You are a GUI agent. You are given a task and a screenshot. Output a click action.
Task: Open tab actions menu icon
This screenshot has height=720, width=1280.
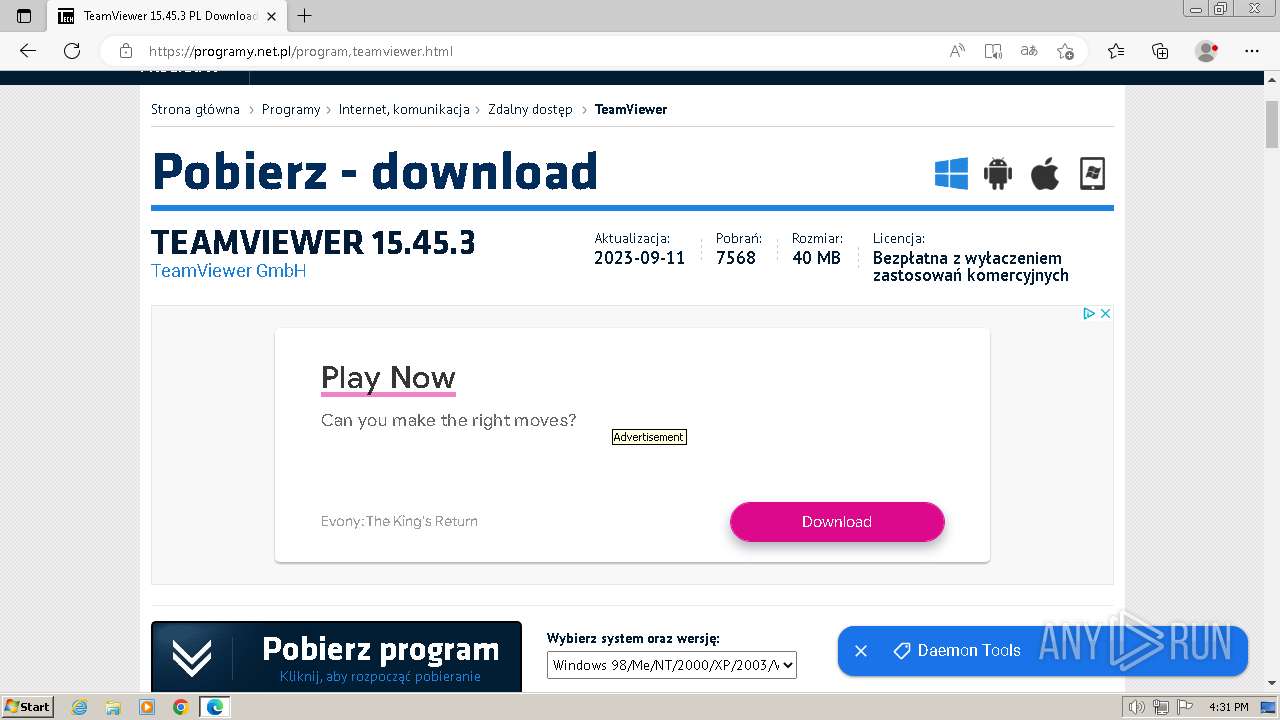click(x=24, y=15)
